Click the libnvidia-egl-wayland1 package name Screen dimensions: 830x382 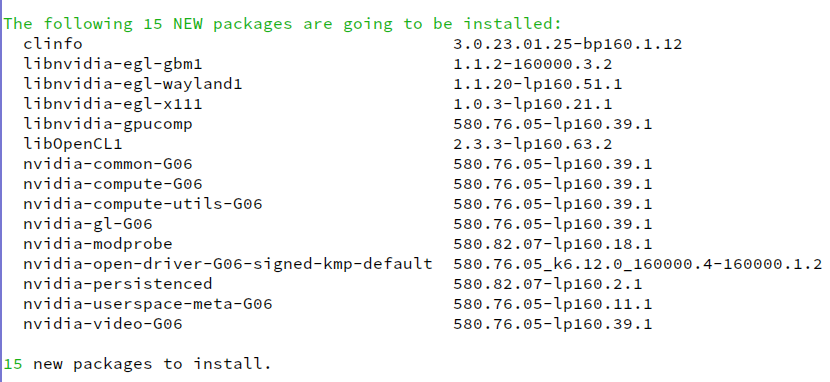pyautogui.click(x=133, y=84)
